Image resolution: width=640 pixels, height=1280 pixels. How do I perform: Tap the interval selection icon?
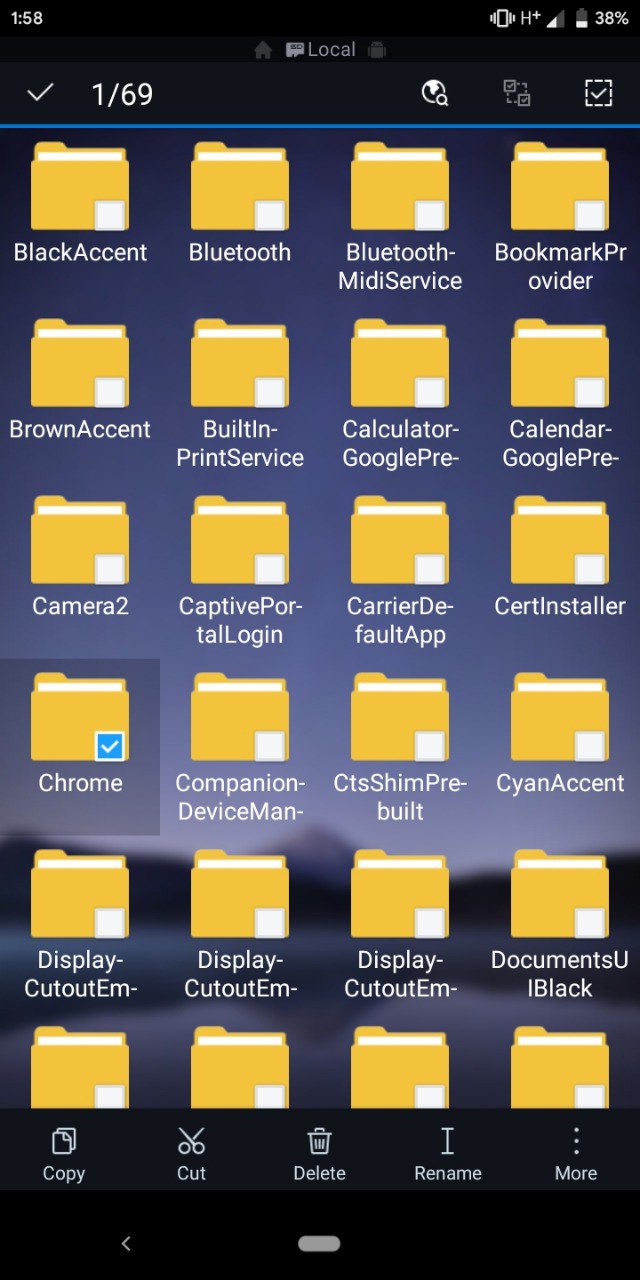pyautogui.click(x=516, y=93)
